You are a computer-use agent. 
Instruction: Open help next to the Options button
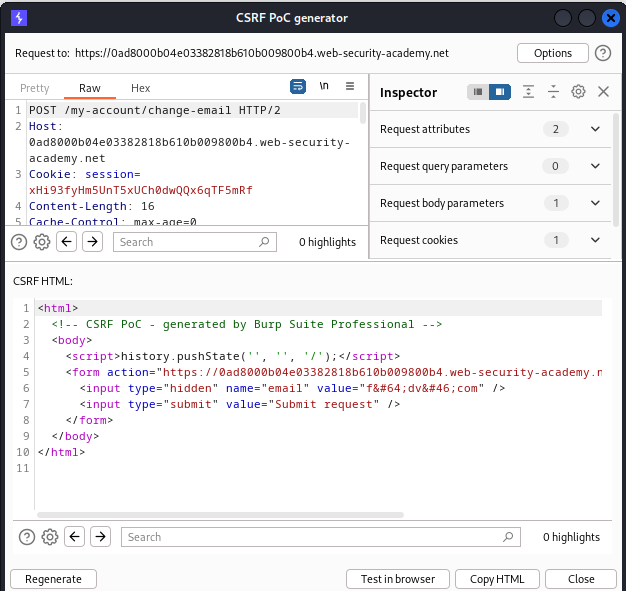point(603,53)
